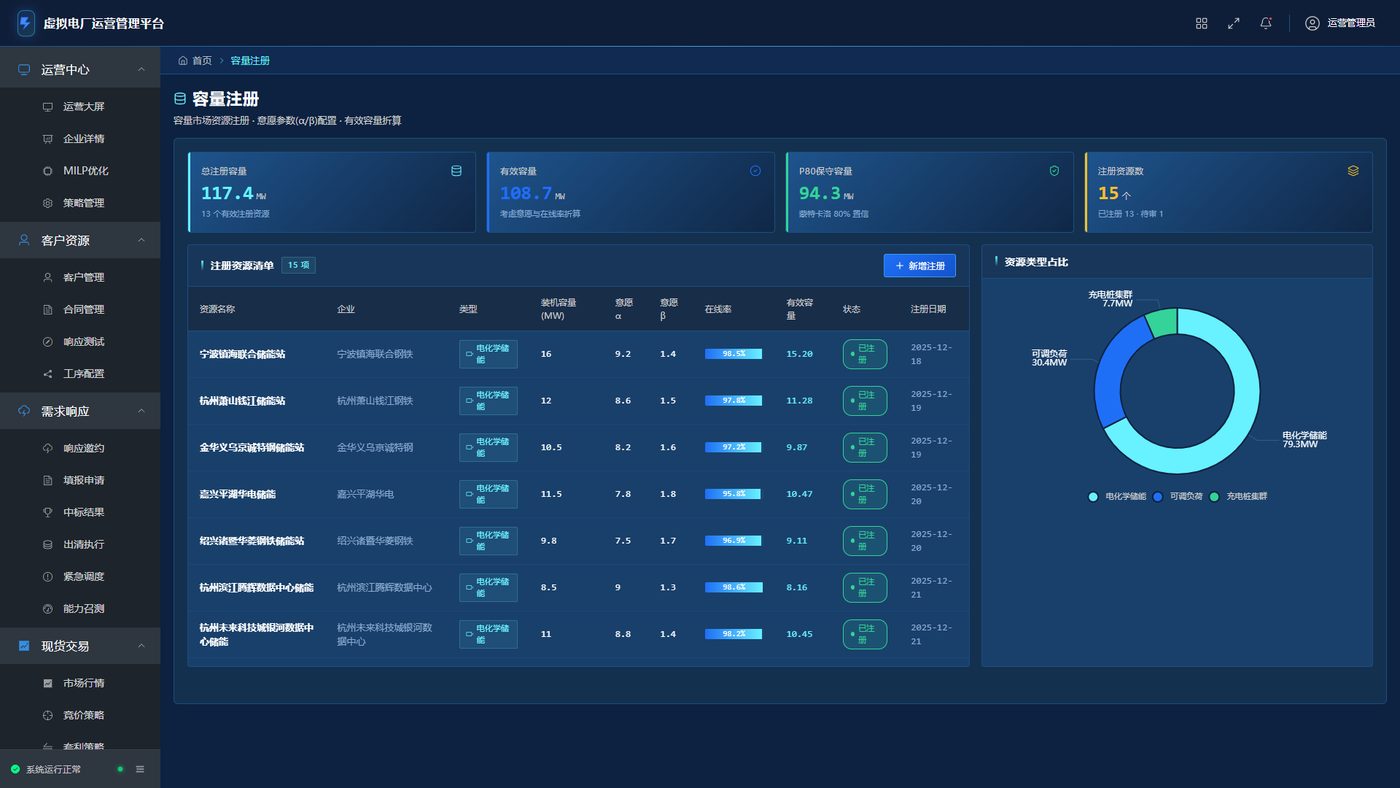
Task: Click the 竞价策略 target icon
Action: pos(47,715)
